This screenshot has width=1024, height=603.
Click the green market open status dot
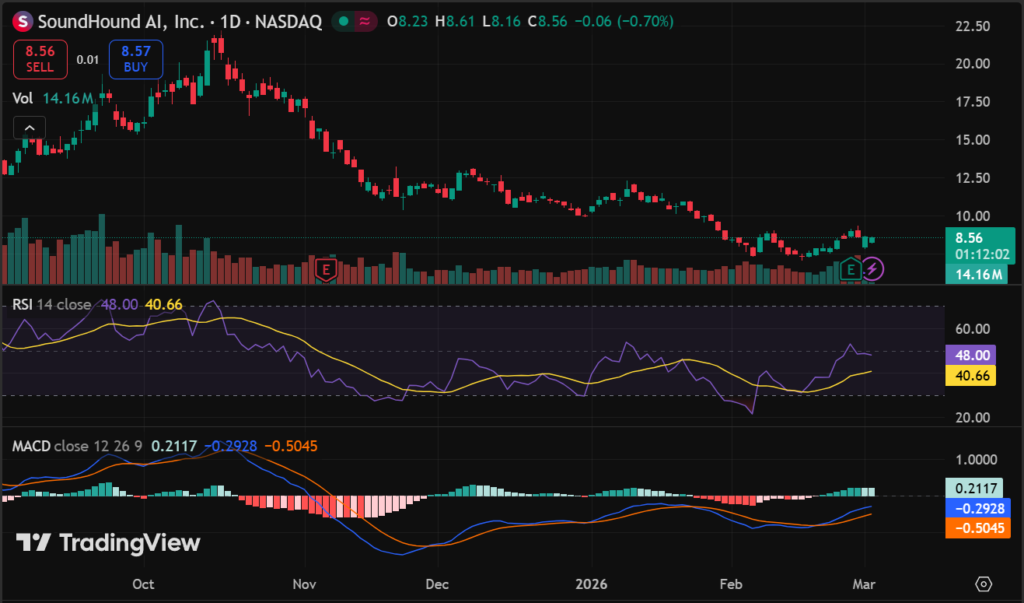click(x=343, y=22)
